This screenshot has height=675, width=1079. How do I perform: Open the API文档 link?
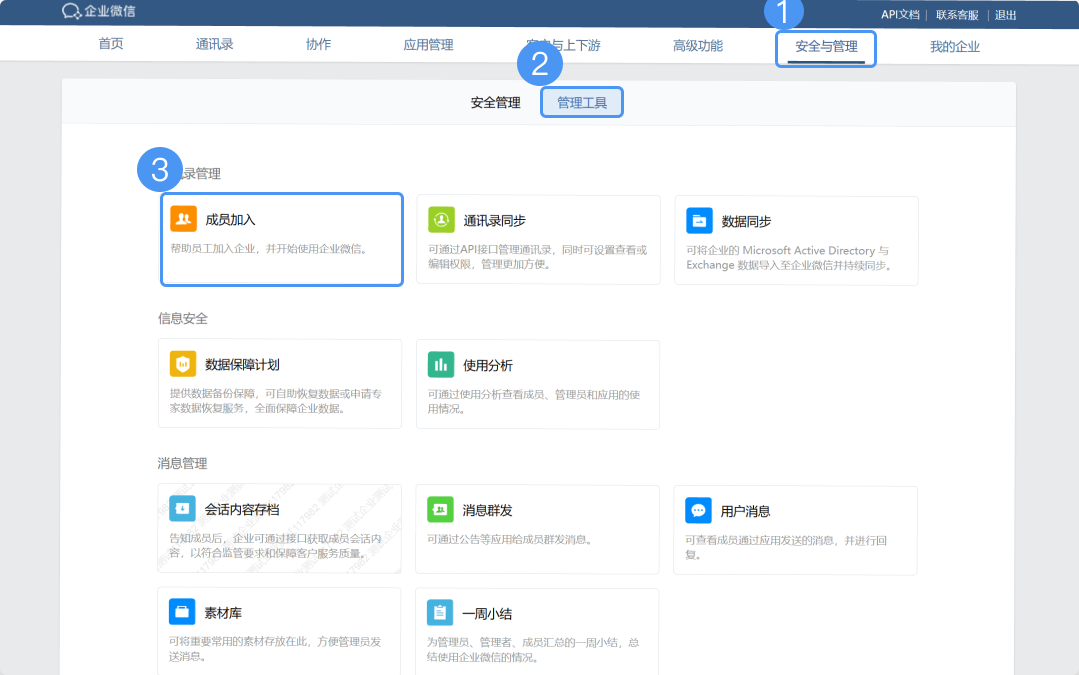(899, 15)
